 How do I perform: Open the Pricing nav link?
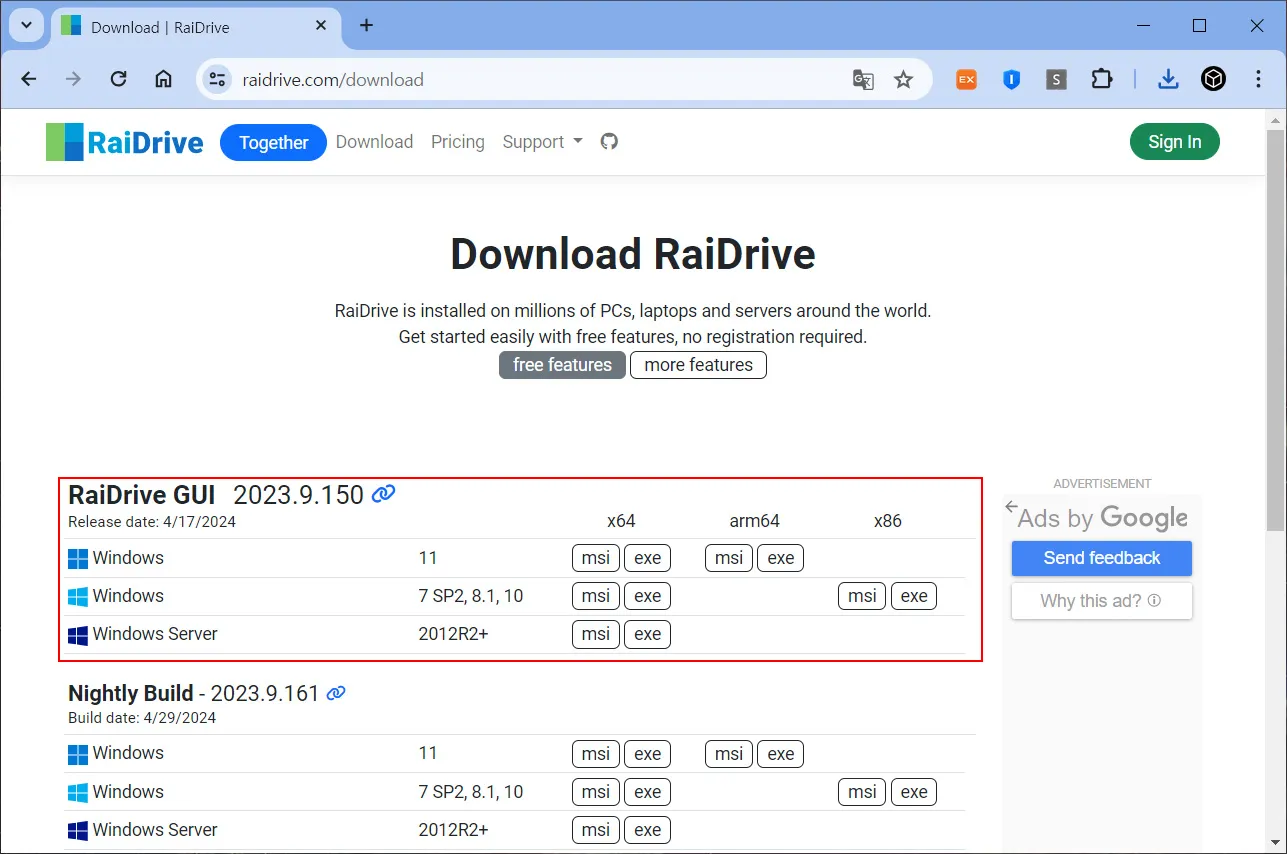(458, 142)
